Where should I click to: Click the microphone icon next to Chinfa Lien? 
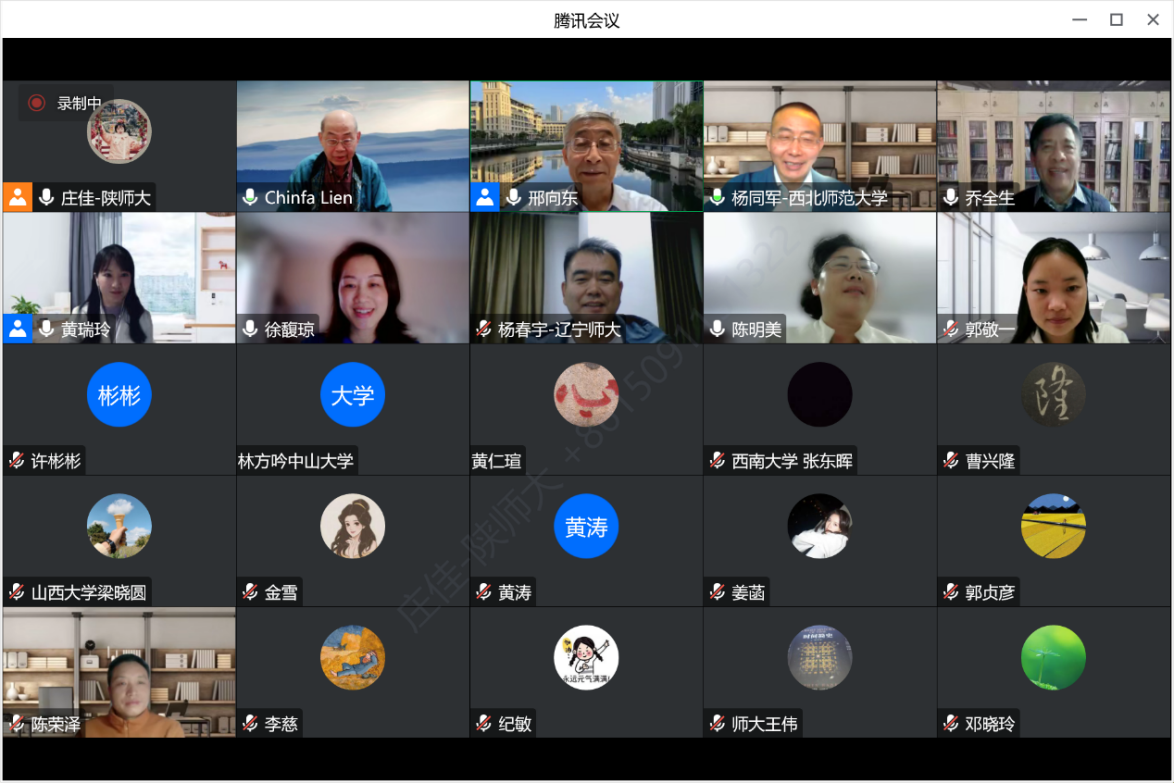[250, 197]
